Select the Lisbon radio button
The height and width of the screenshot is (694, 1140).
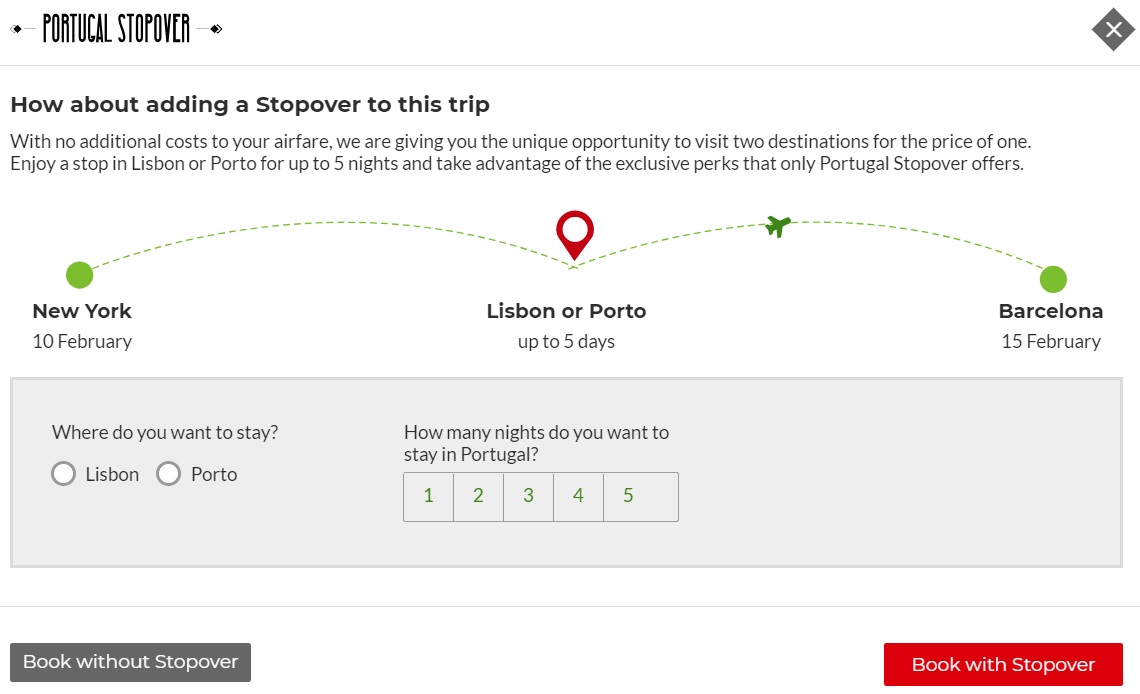64,474
